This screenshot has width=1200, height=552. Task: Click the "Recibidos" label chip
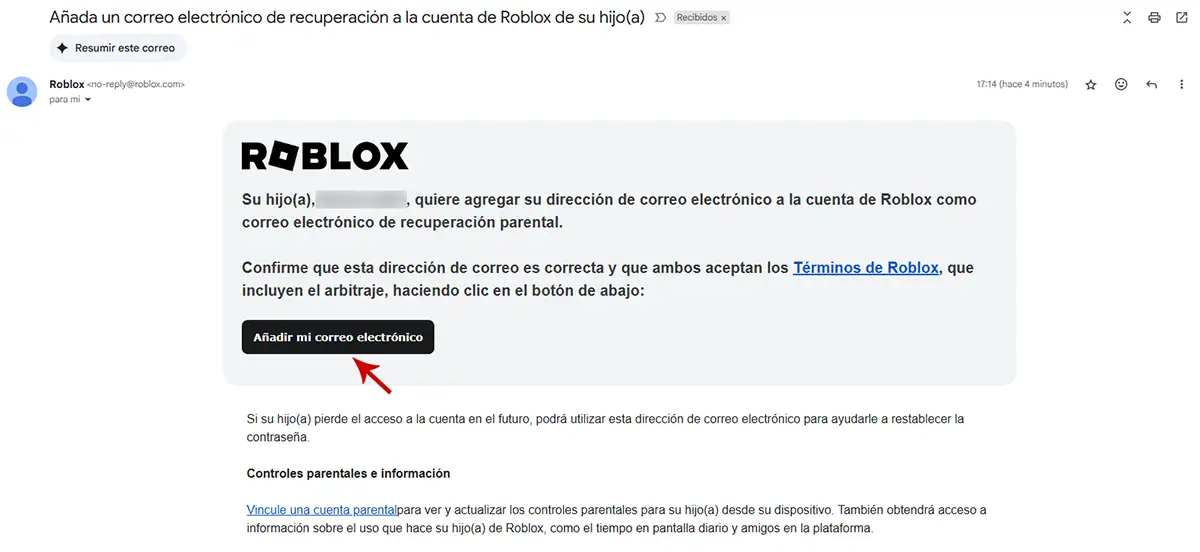tap(697, 18)
